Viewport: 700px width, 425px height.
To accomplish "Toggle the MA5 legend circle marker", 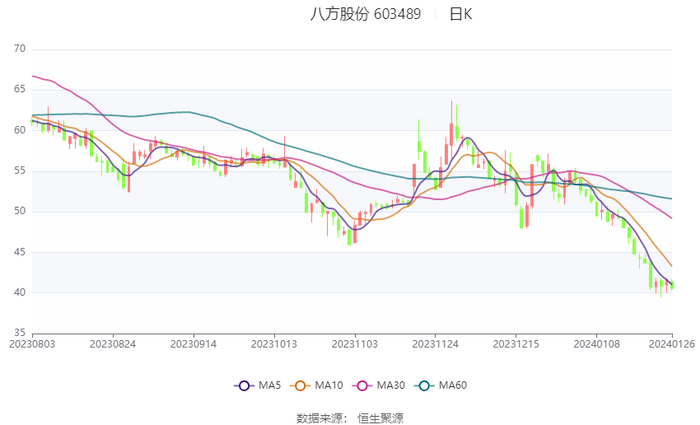I will pos(242,386).
